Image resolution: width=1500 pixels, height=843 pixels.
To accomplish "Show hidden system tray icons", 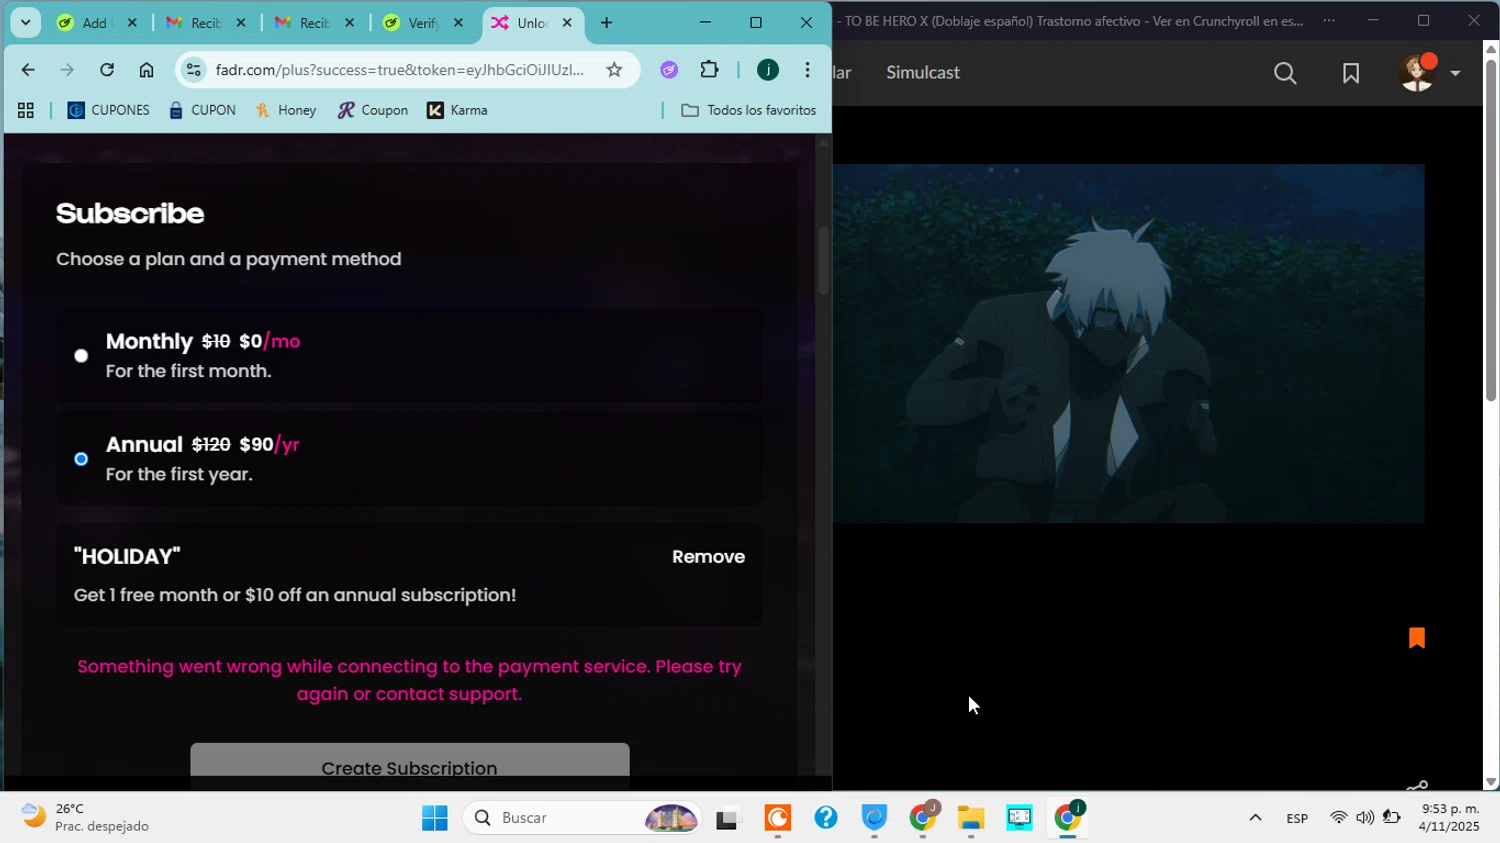I will [x=1255, y=818].
